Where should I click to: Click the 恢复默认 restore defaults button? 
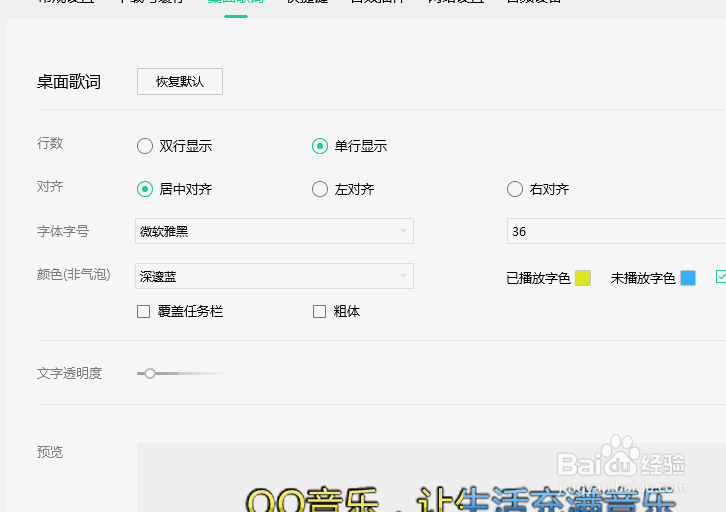tap(180, 81)
